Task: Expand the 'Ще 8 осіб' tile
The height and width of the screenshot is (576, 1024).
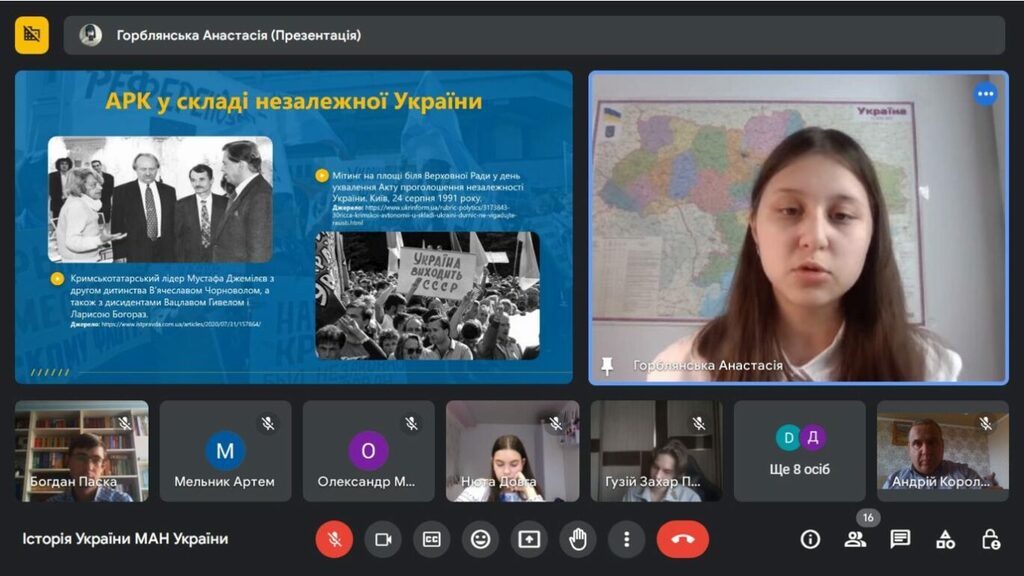Action: pyautogui.click(x=800, y=451)
